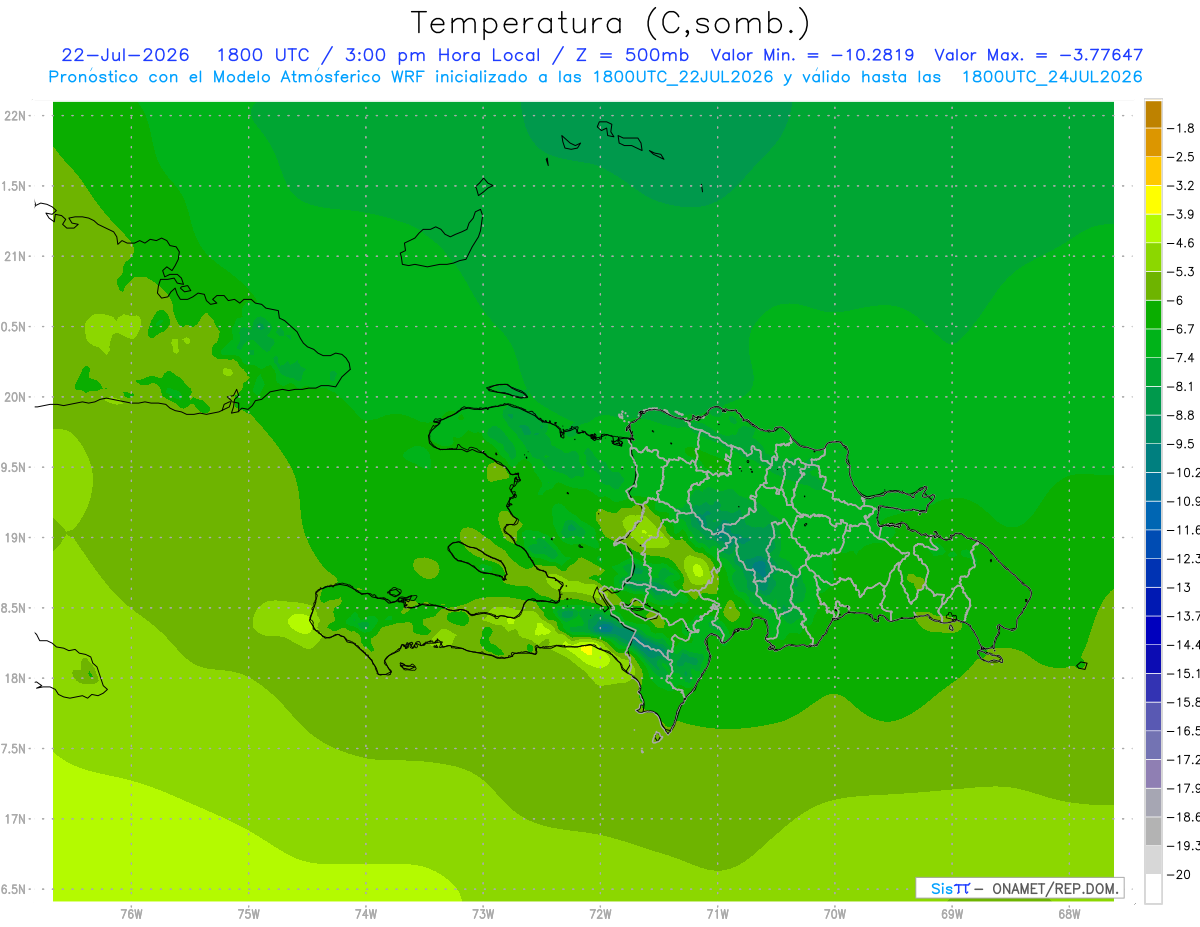Click the yellow swatch between -3.2 and -3.9
The height and width of the screenshot is (927, 1200).
(x=1153, y=200)
